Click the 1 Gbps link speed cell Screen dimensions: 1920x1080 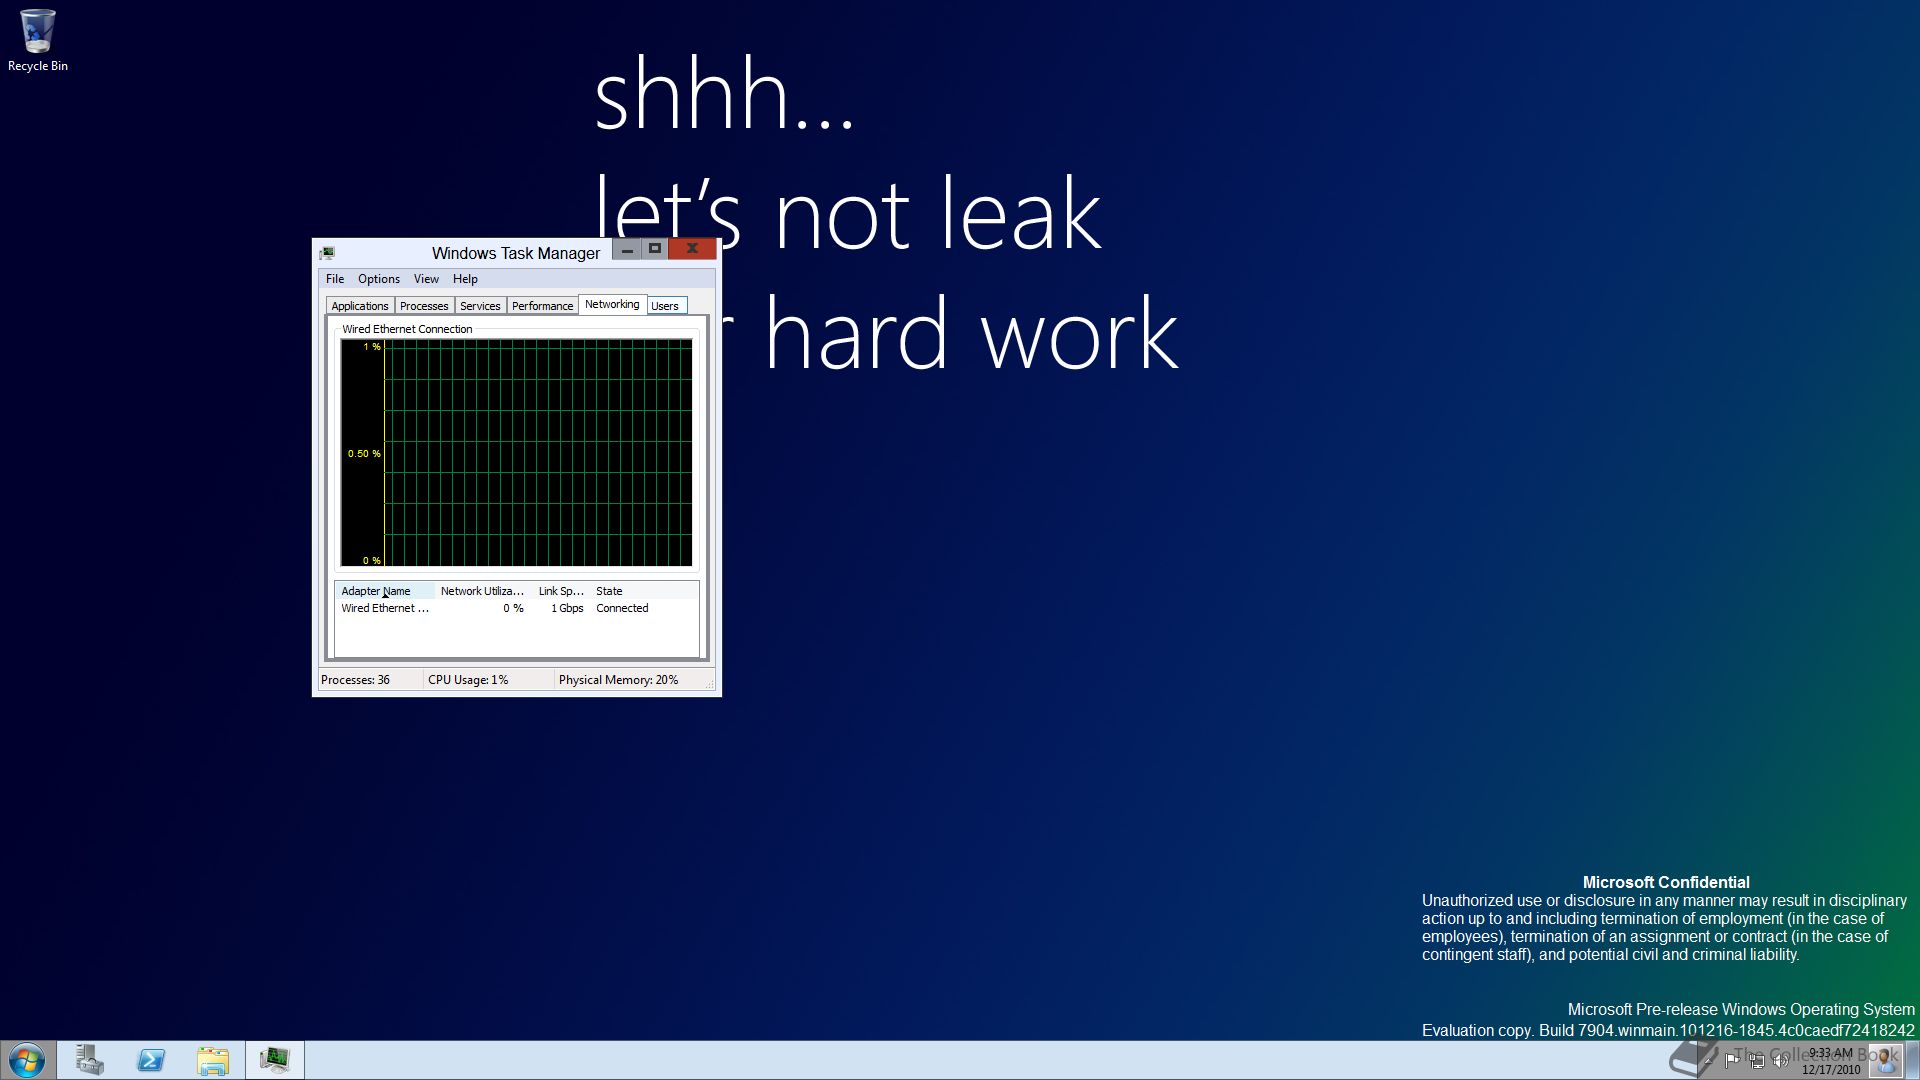(x=567, y=608)
